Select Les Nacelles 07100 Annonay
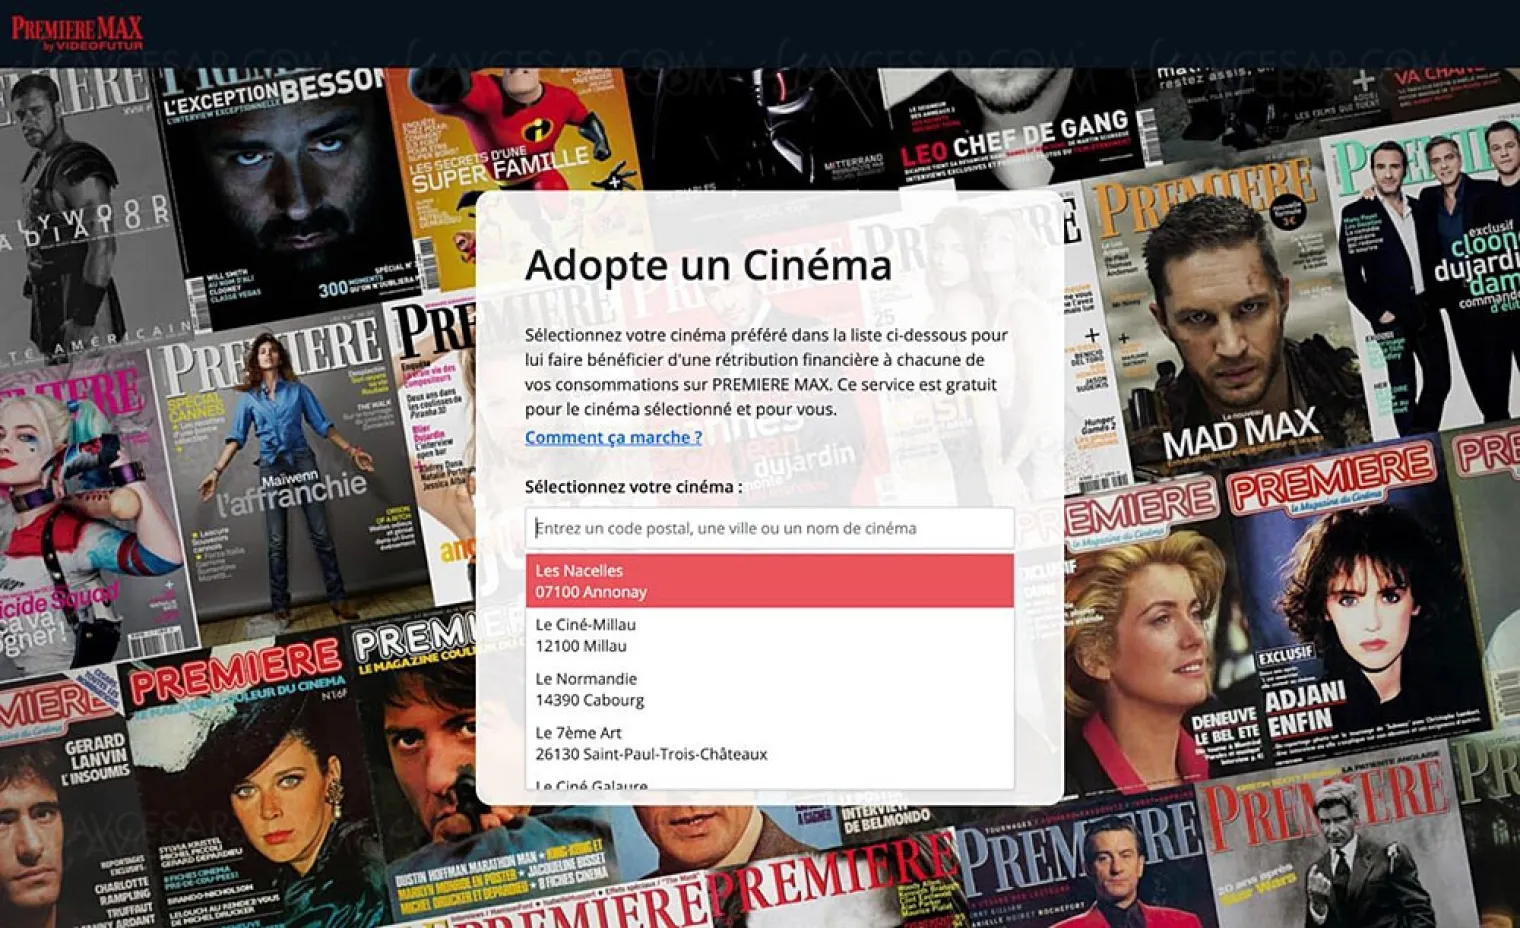 [769, 581]
